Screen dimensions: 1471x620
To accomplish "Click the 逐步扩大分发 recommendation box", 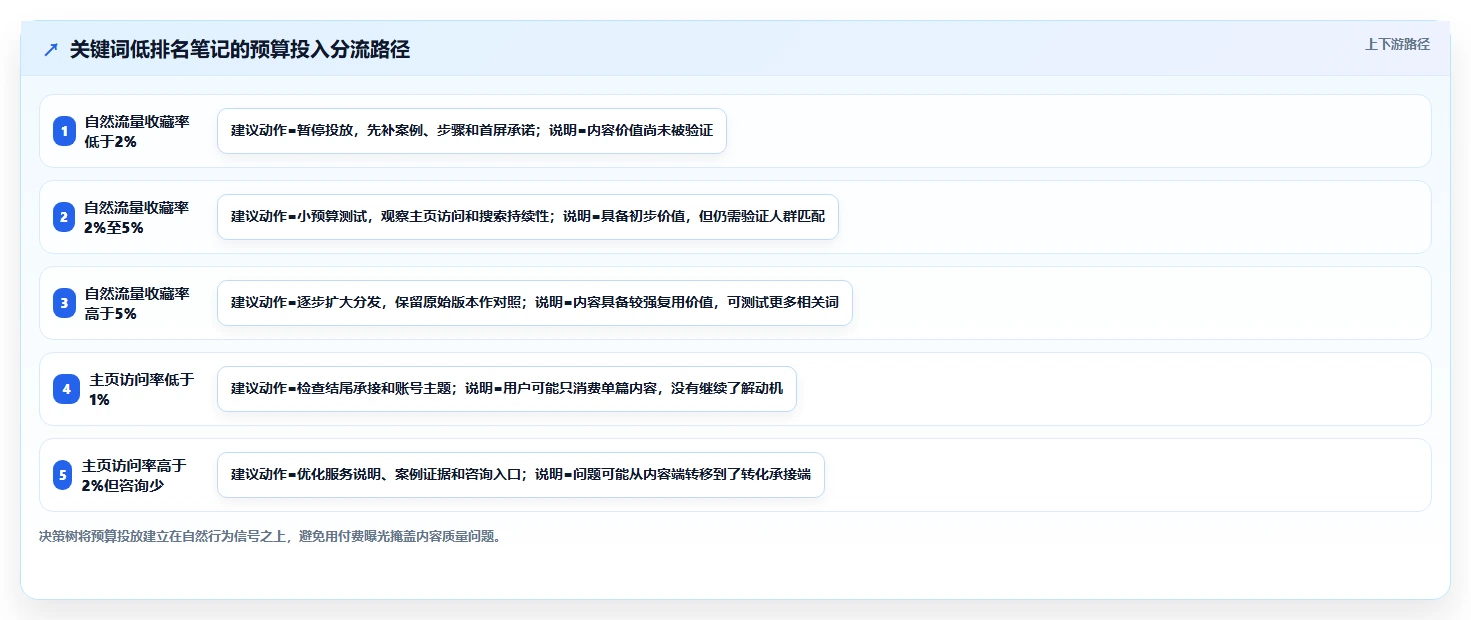I will [535, 303].
